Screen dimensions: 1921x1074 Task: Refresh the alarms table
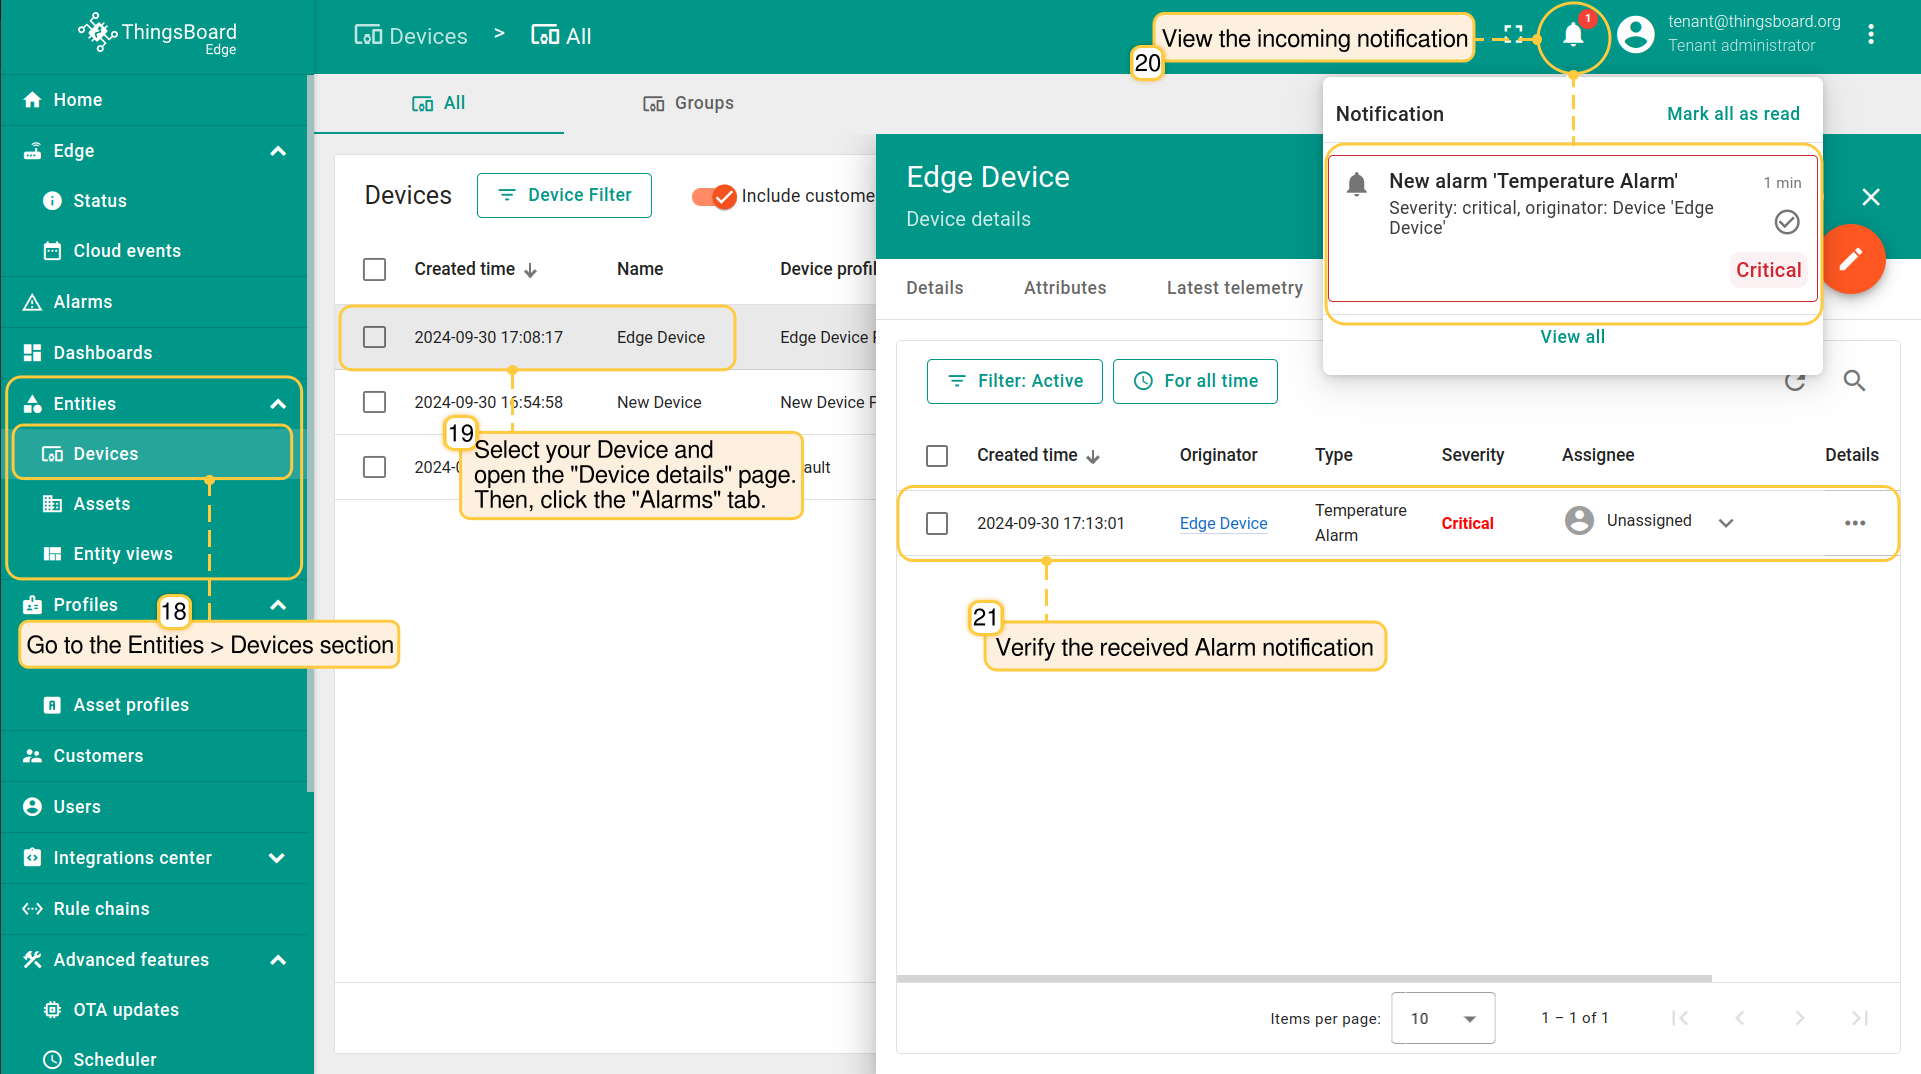(x=1795, y=381)
